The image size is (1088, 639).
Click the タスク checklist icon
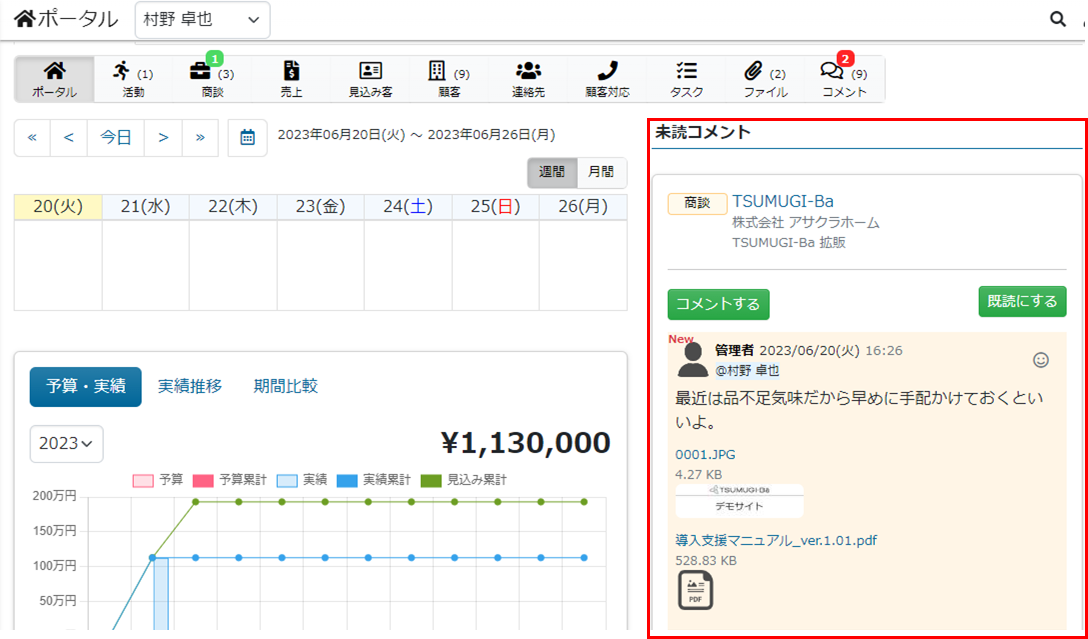686,70
